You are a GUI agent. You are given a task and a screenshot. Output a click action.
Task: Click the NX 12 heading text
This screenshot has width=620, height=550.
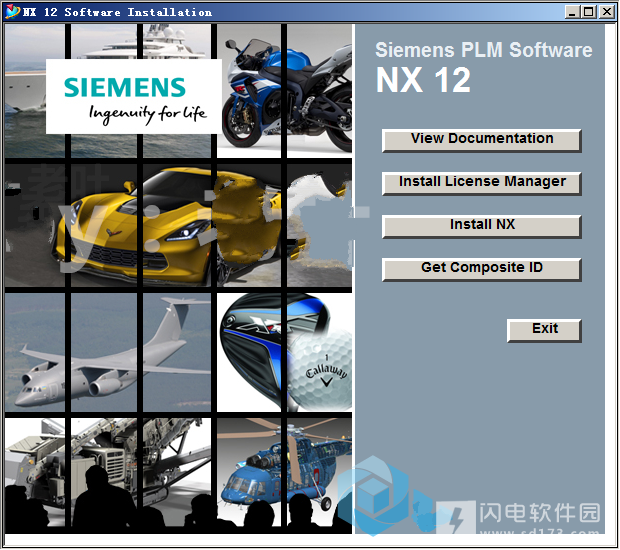tap(423, 81)
